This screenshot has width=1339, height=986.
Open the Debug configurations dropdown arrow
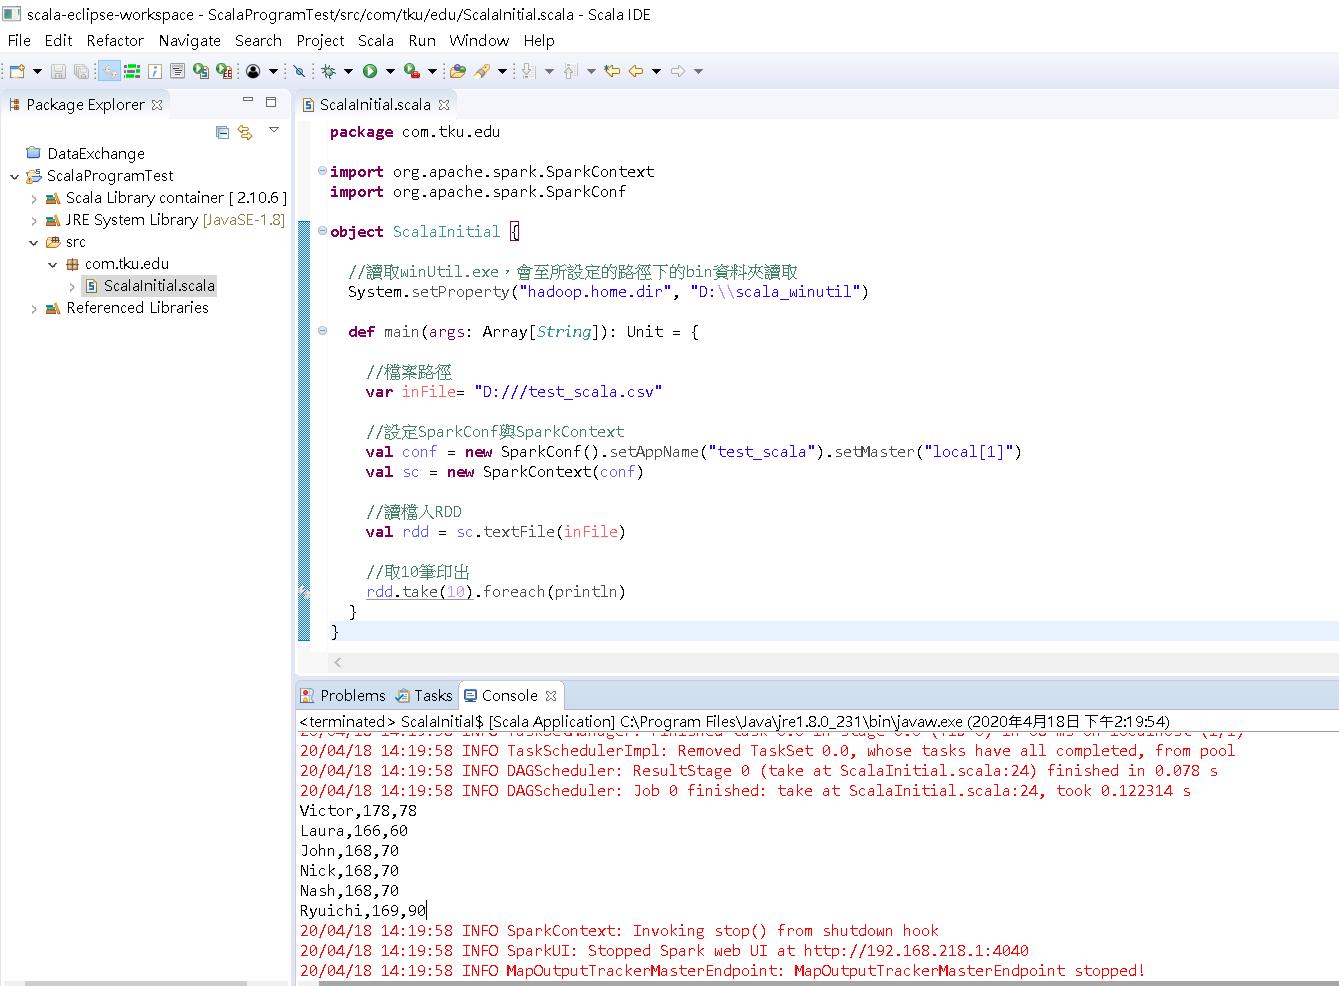[348, 71]
